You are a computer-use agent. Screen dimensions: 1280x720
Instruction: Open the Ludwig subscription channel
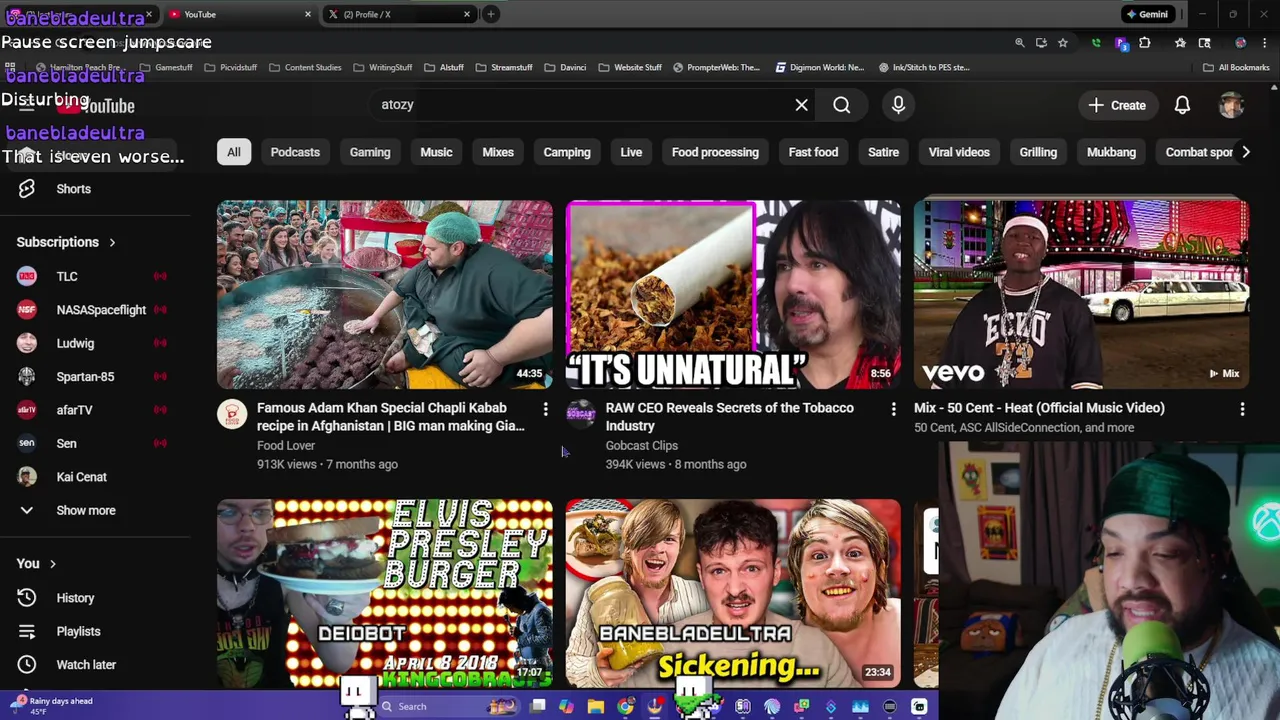(x=75, y=343)
